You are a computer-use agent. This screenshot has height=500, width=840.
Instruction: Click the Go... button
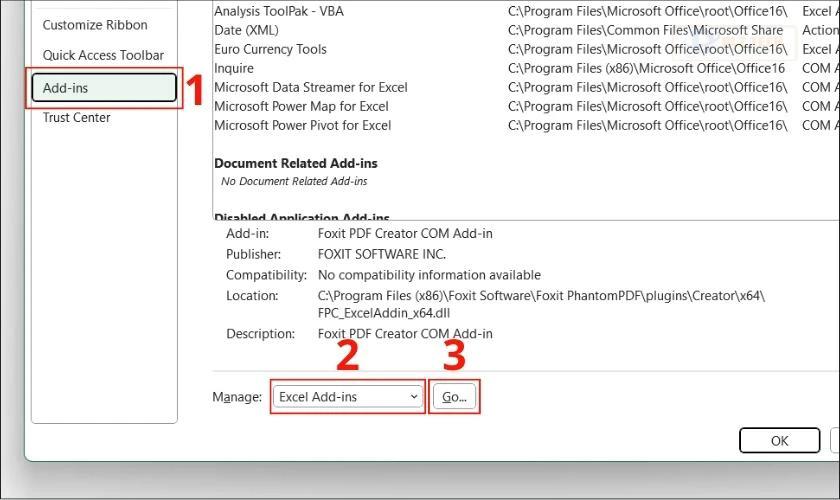[x=454, y=397]
